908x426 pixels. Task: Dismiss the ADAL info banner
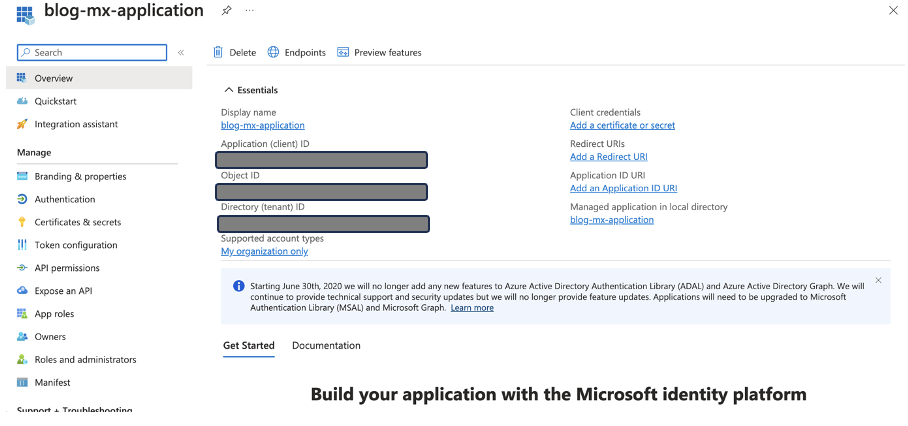pyautogui.click(x=878, y=280)
